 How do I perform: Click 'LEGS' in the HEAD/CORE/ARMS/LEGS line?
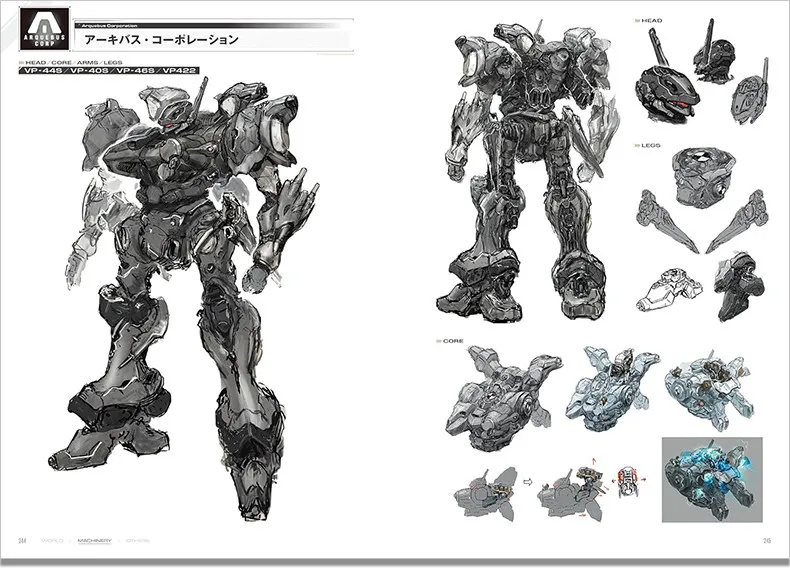tap(113, 62)
